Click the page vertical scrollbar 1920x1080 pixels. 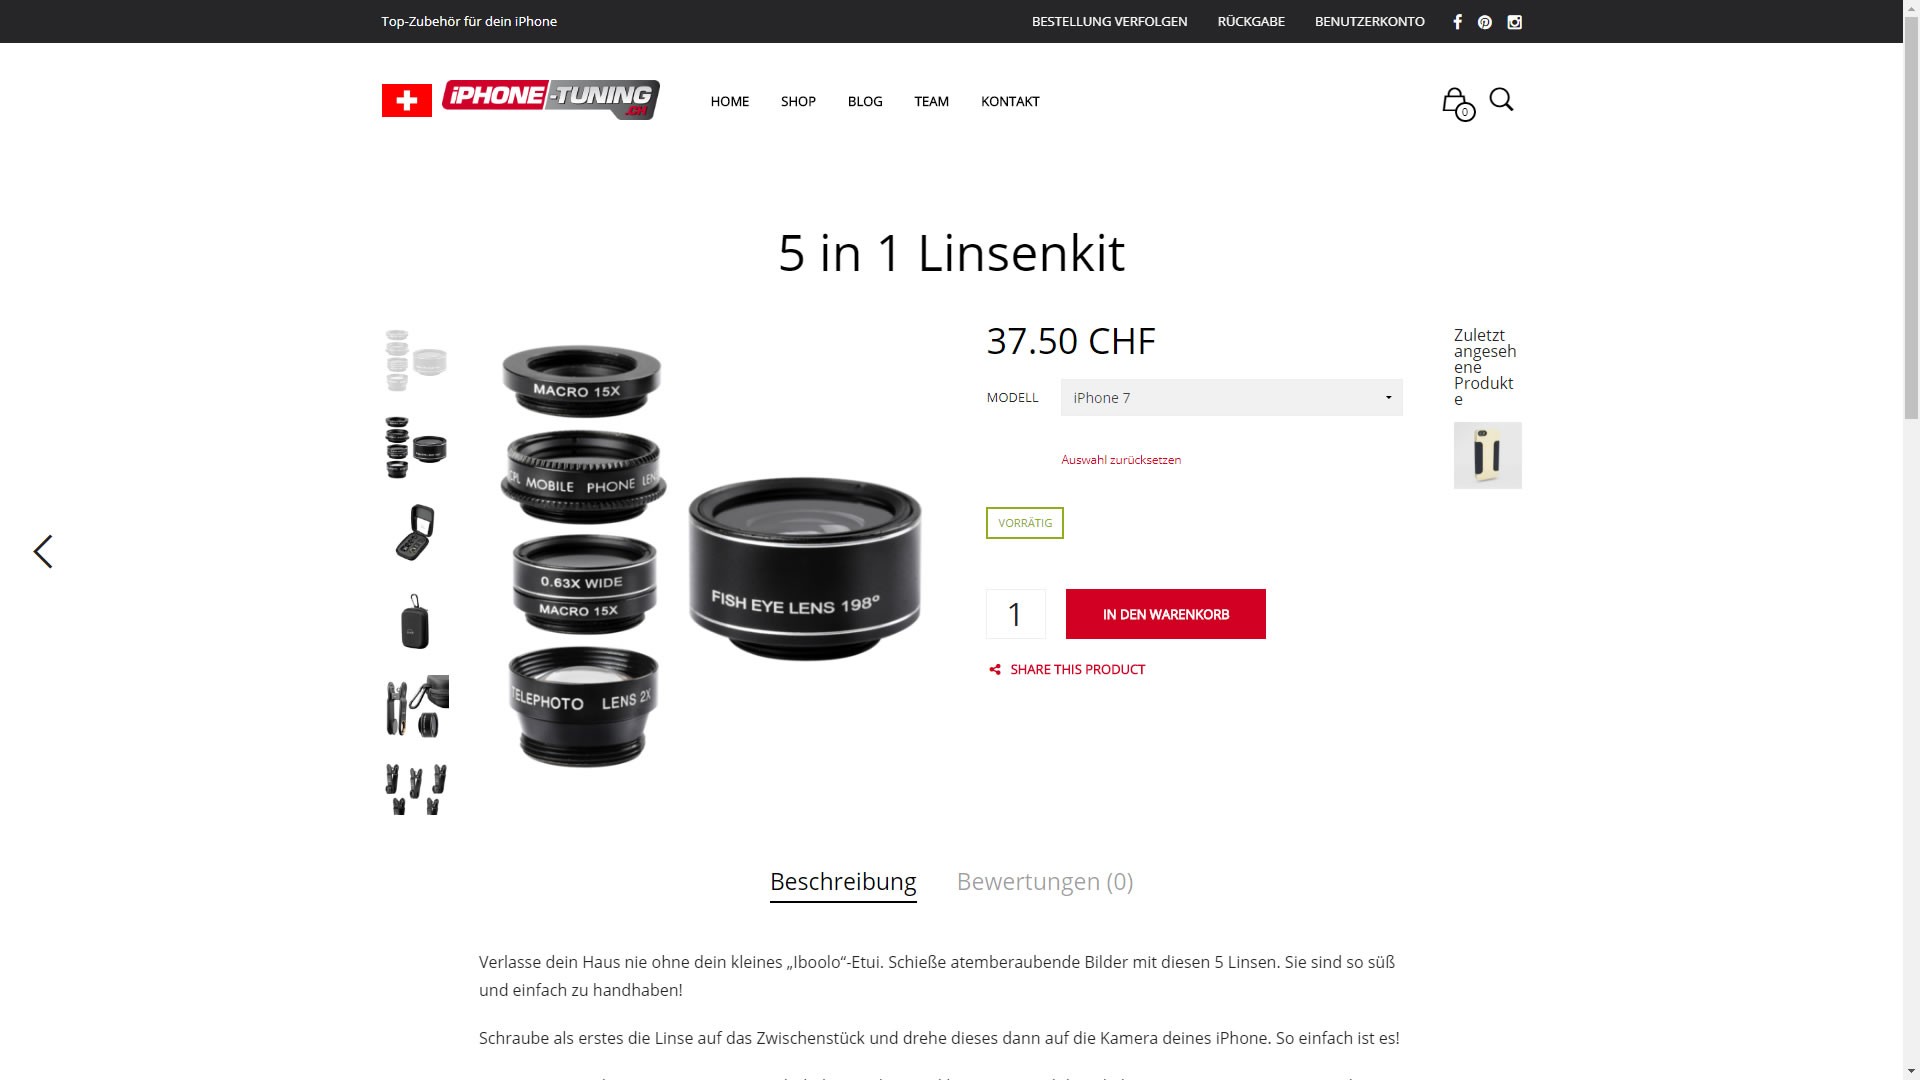(1911, 540)
